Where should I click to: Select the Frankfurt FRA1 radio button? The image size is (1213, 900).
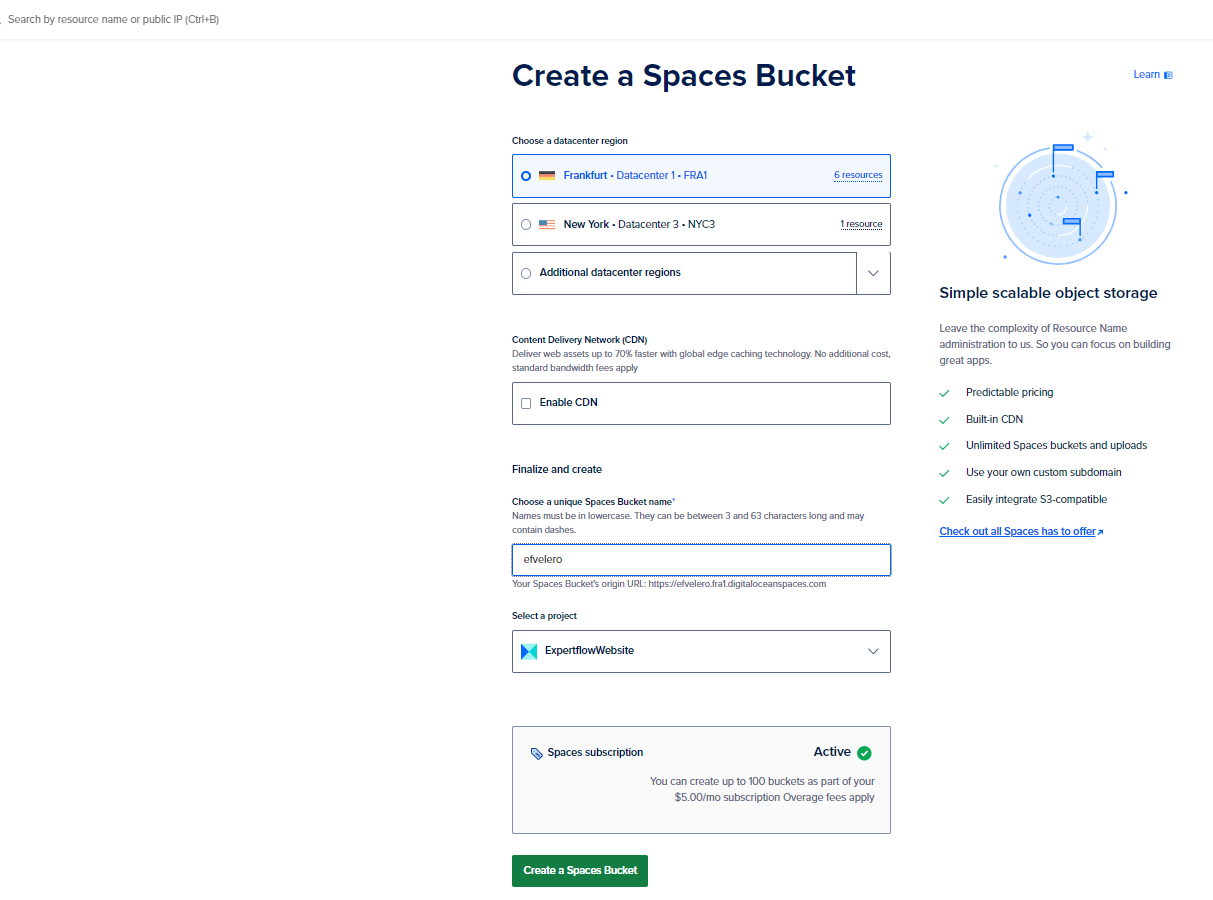point(526,176)
